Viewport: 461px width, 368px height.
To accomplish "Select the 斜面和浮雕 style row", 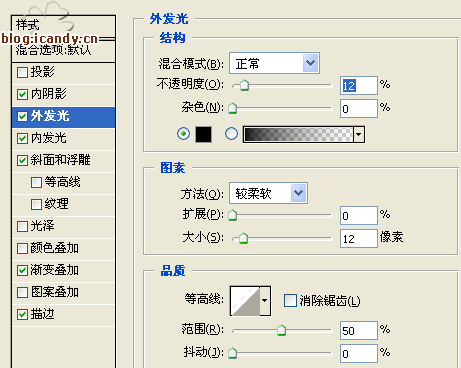I will point(63,160).
